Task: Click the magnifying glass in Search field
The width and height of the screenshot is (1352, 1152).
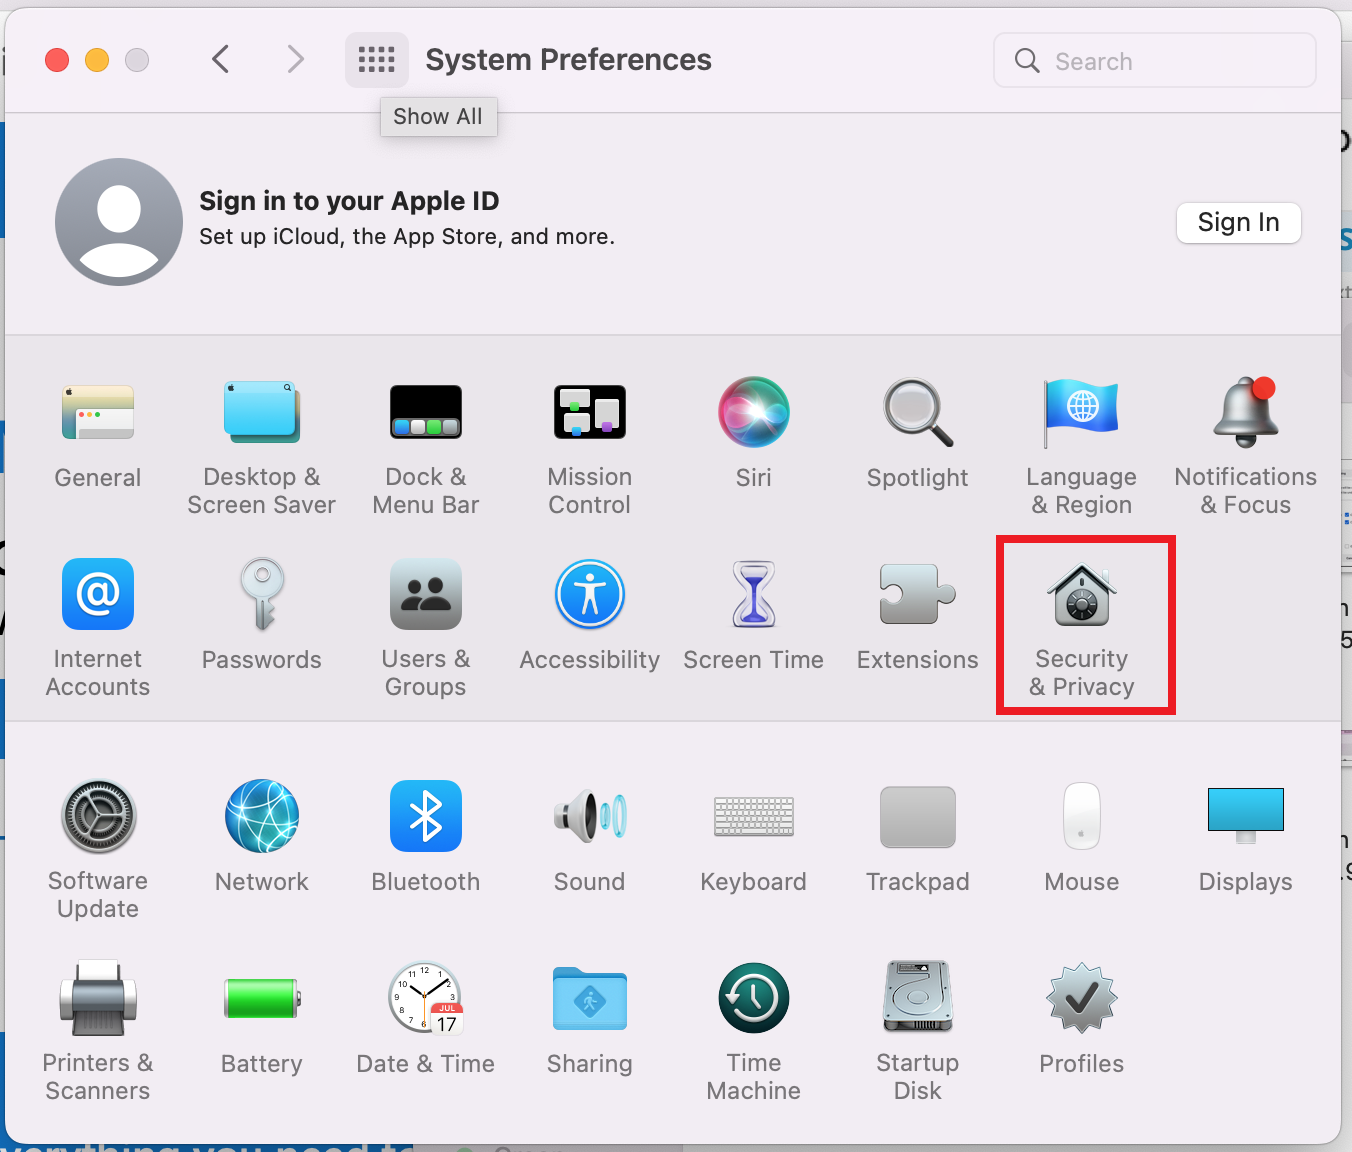Action: click(x=1027, y=60)
